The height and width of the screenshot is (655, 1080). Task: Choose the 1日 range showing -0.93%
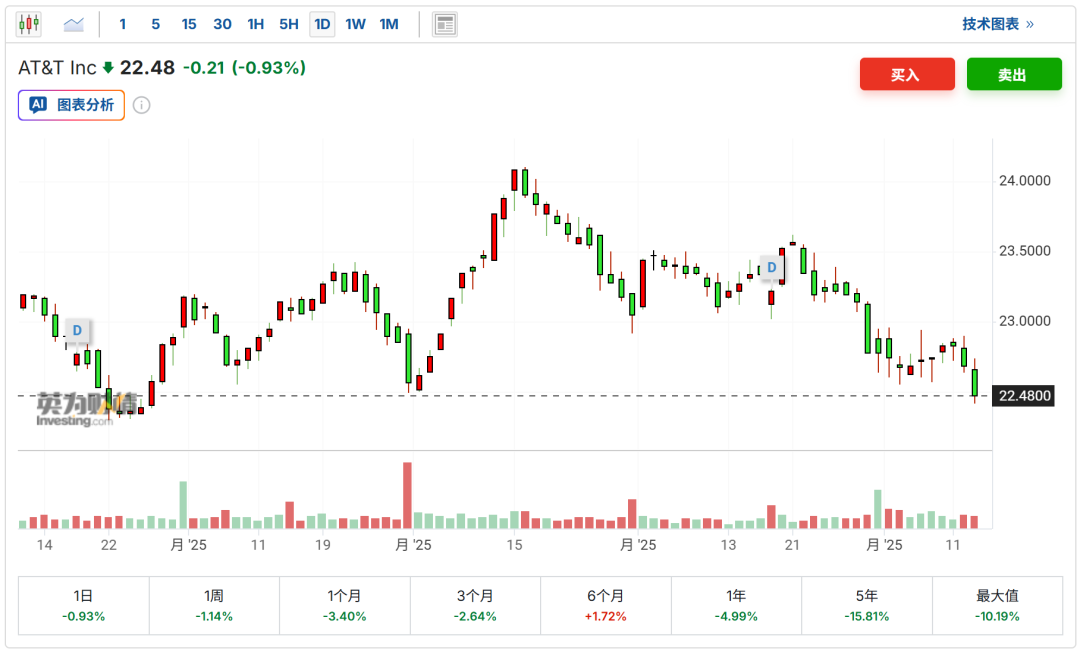83,605
